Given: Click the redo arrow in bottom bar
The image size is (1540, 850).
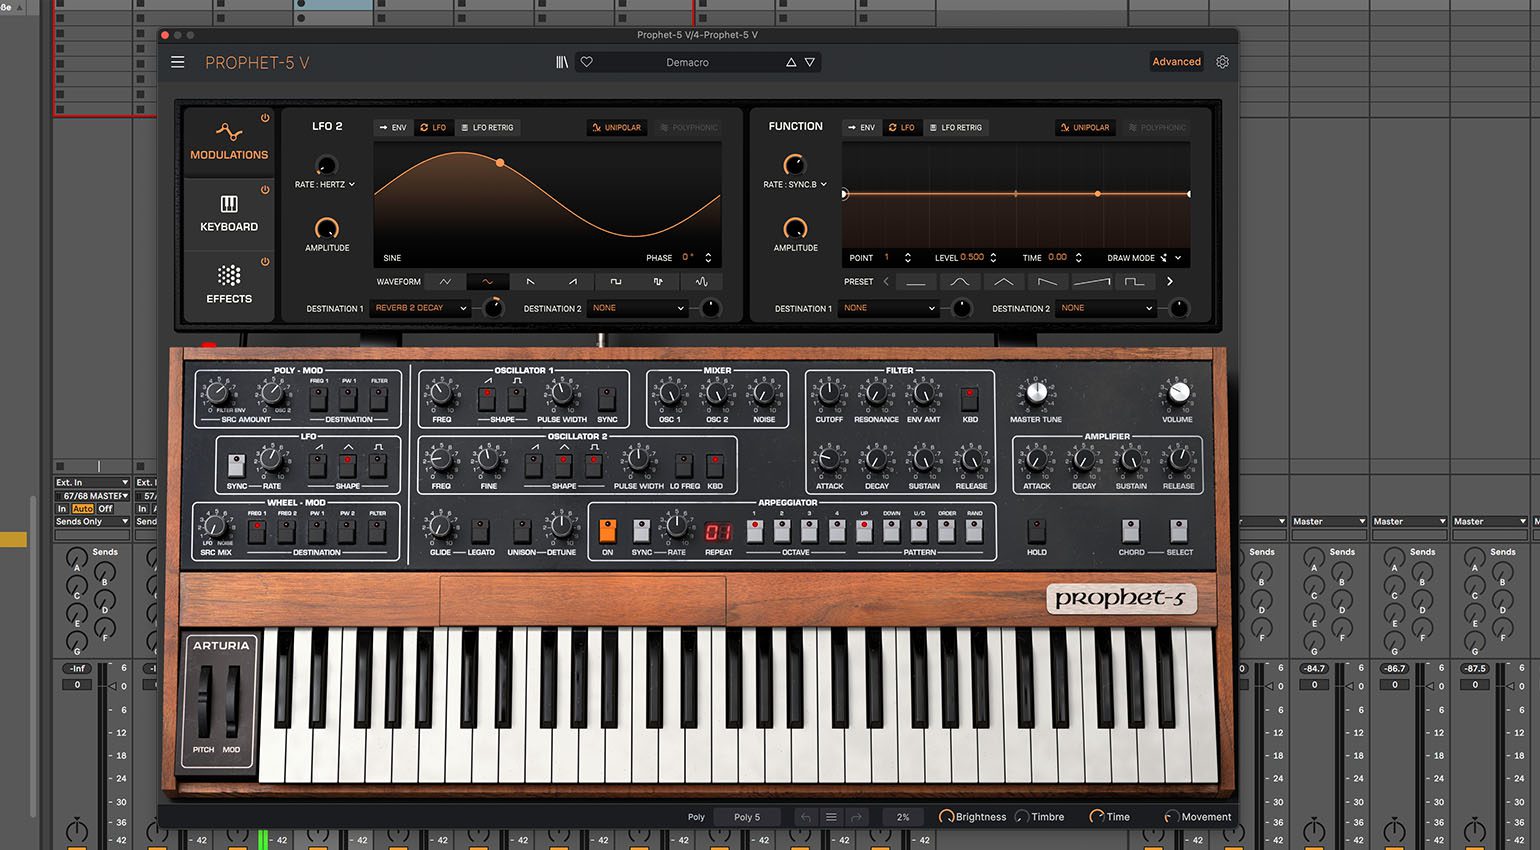Looking at the screenshot, I should pos(856,817).
